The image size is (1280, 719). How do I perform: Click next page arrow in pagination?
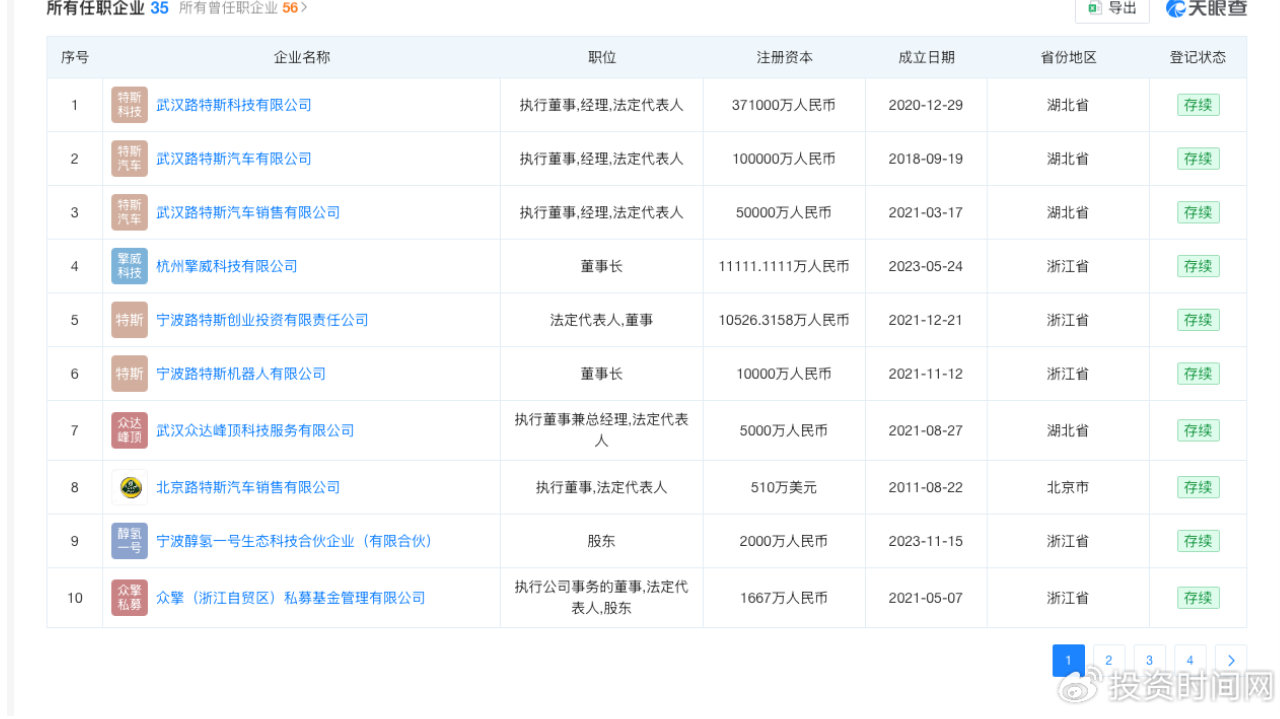1231,660
